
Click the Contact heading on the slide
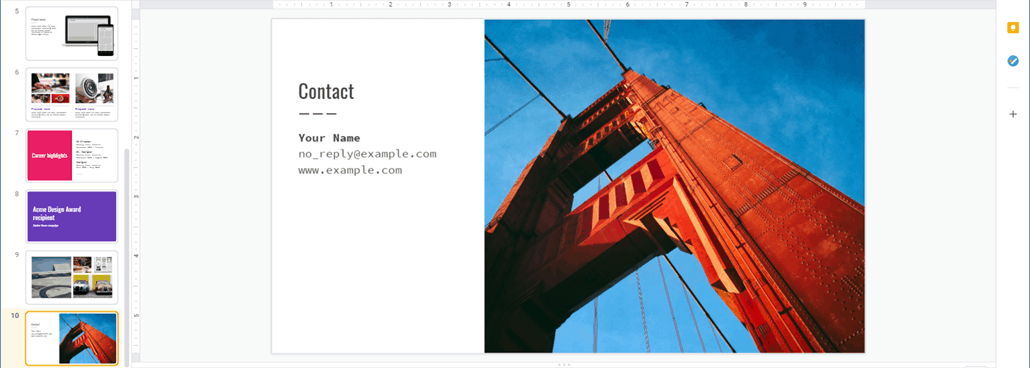pyautogui.click(x=326, y=91)
